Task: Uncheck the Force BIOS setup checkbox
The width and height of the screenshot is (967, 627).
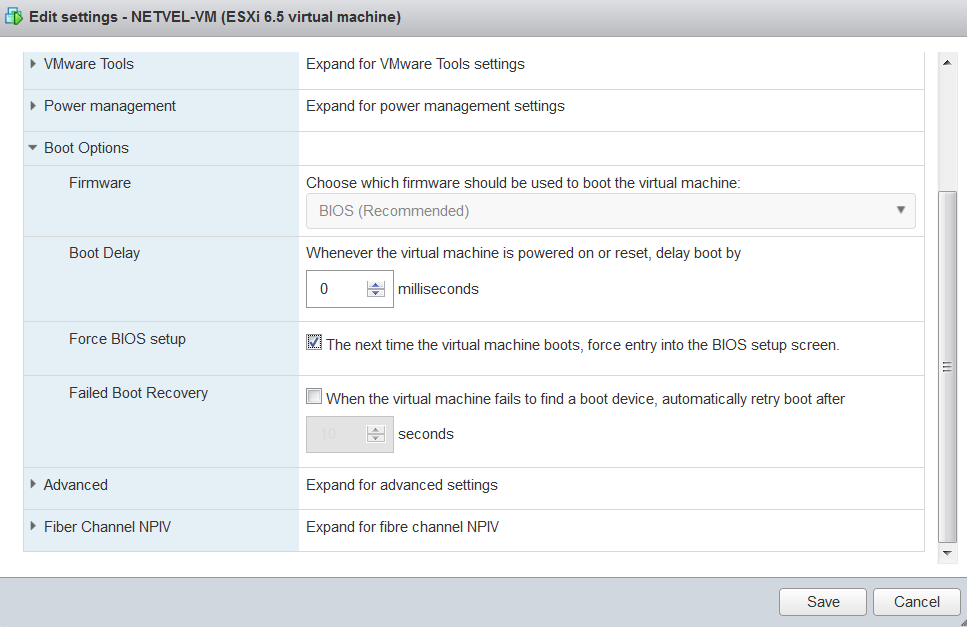Action: click(314, 342)
